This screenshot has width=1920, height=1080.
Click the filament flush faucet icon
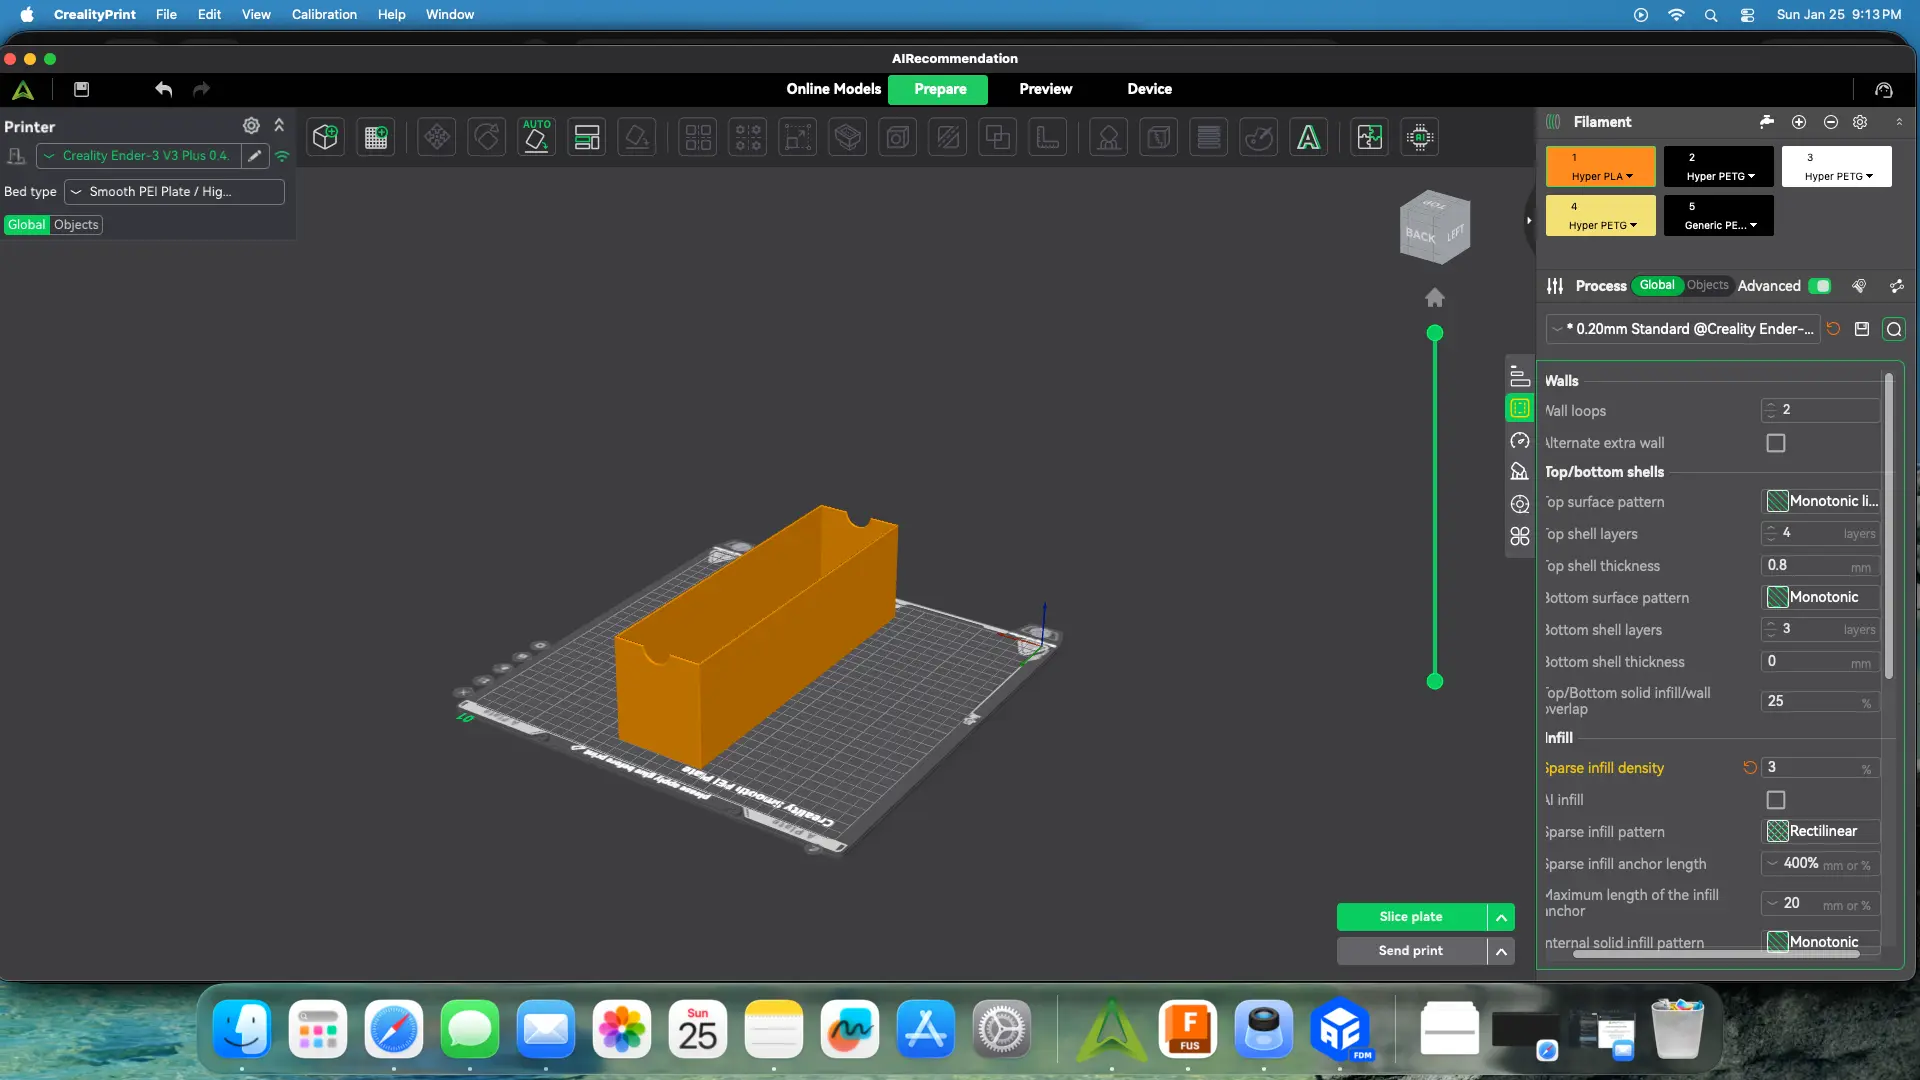(x=1767, y=122)
